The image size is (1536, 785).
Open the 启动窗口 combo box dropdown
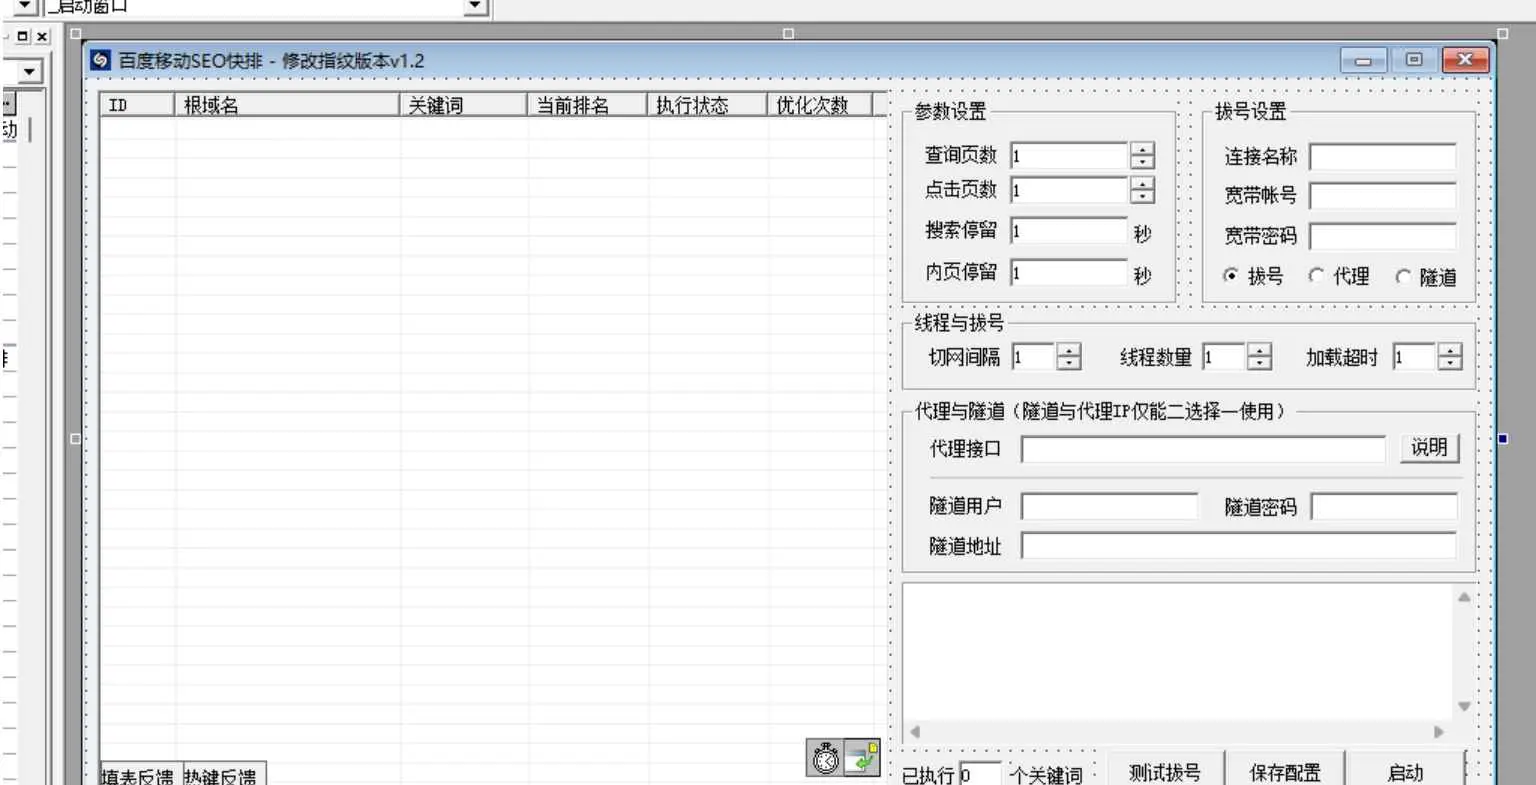(x=477, y=7)
